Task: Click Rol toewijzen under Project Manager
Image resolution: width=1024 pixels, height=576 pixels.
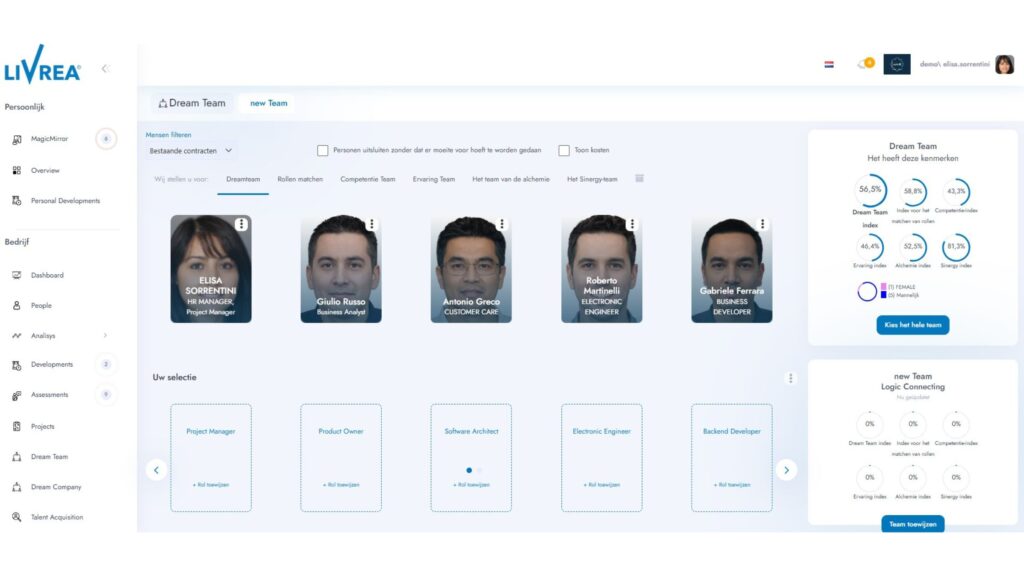Action: pos(211,485)
